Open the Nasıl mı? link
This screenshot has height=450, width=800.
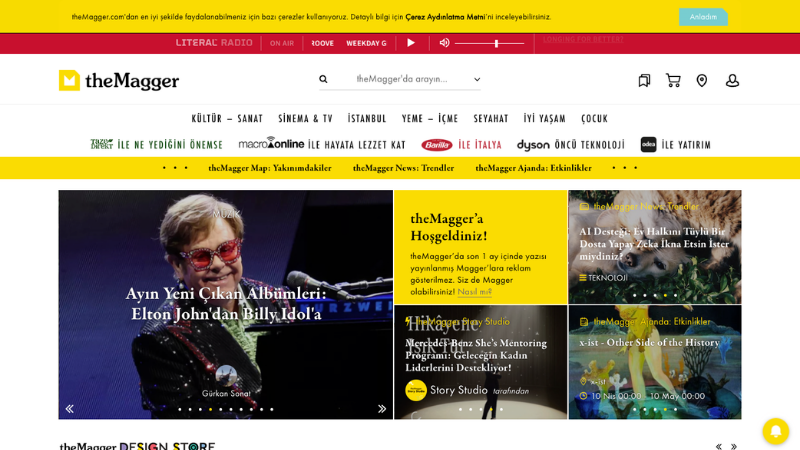click(474, 292)
